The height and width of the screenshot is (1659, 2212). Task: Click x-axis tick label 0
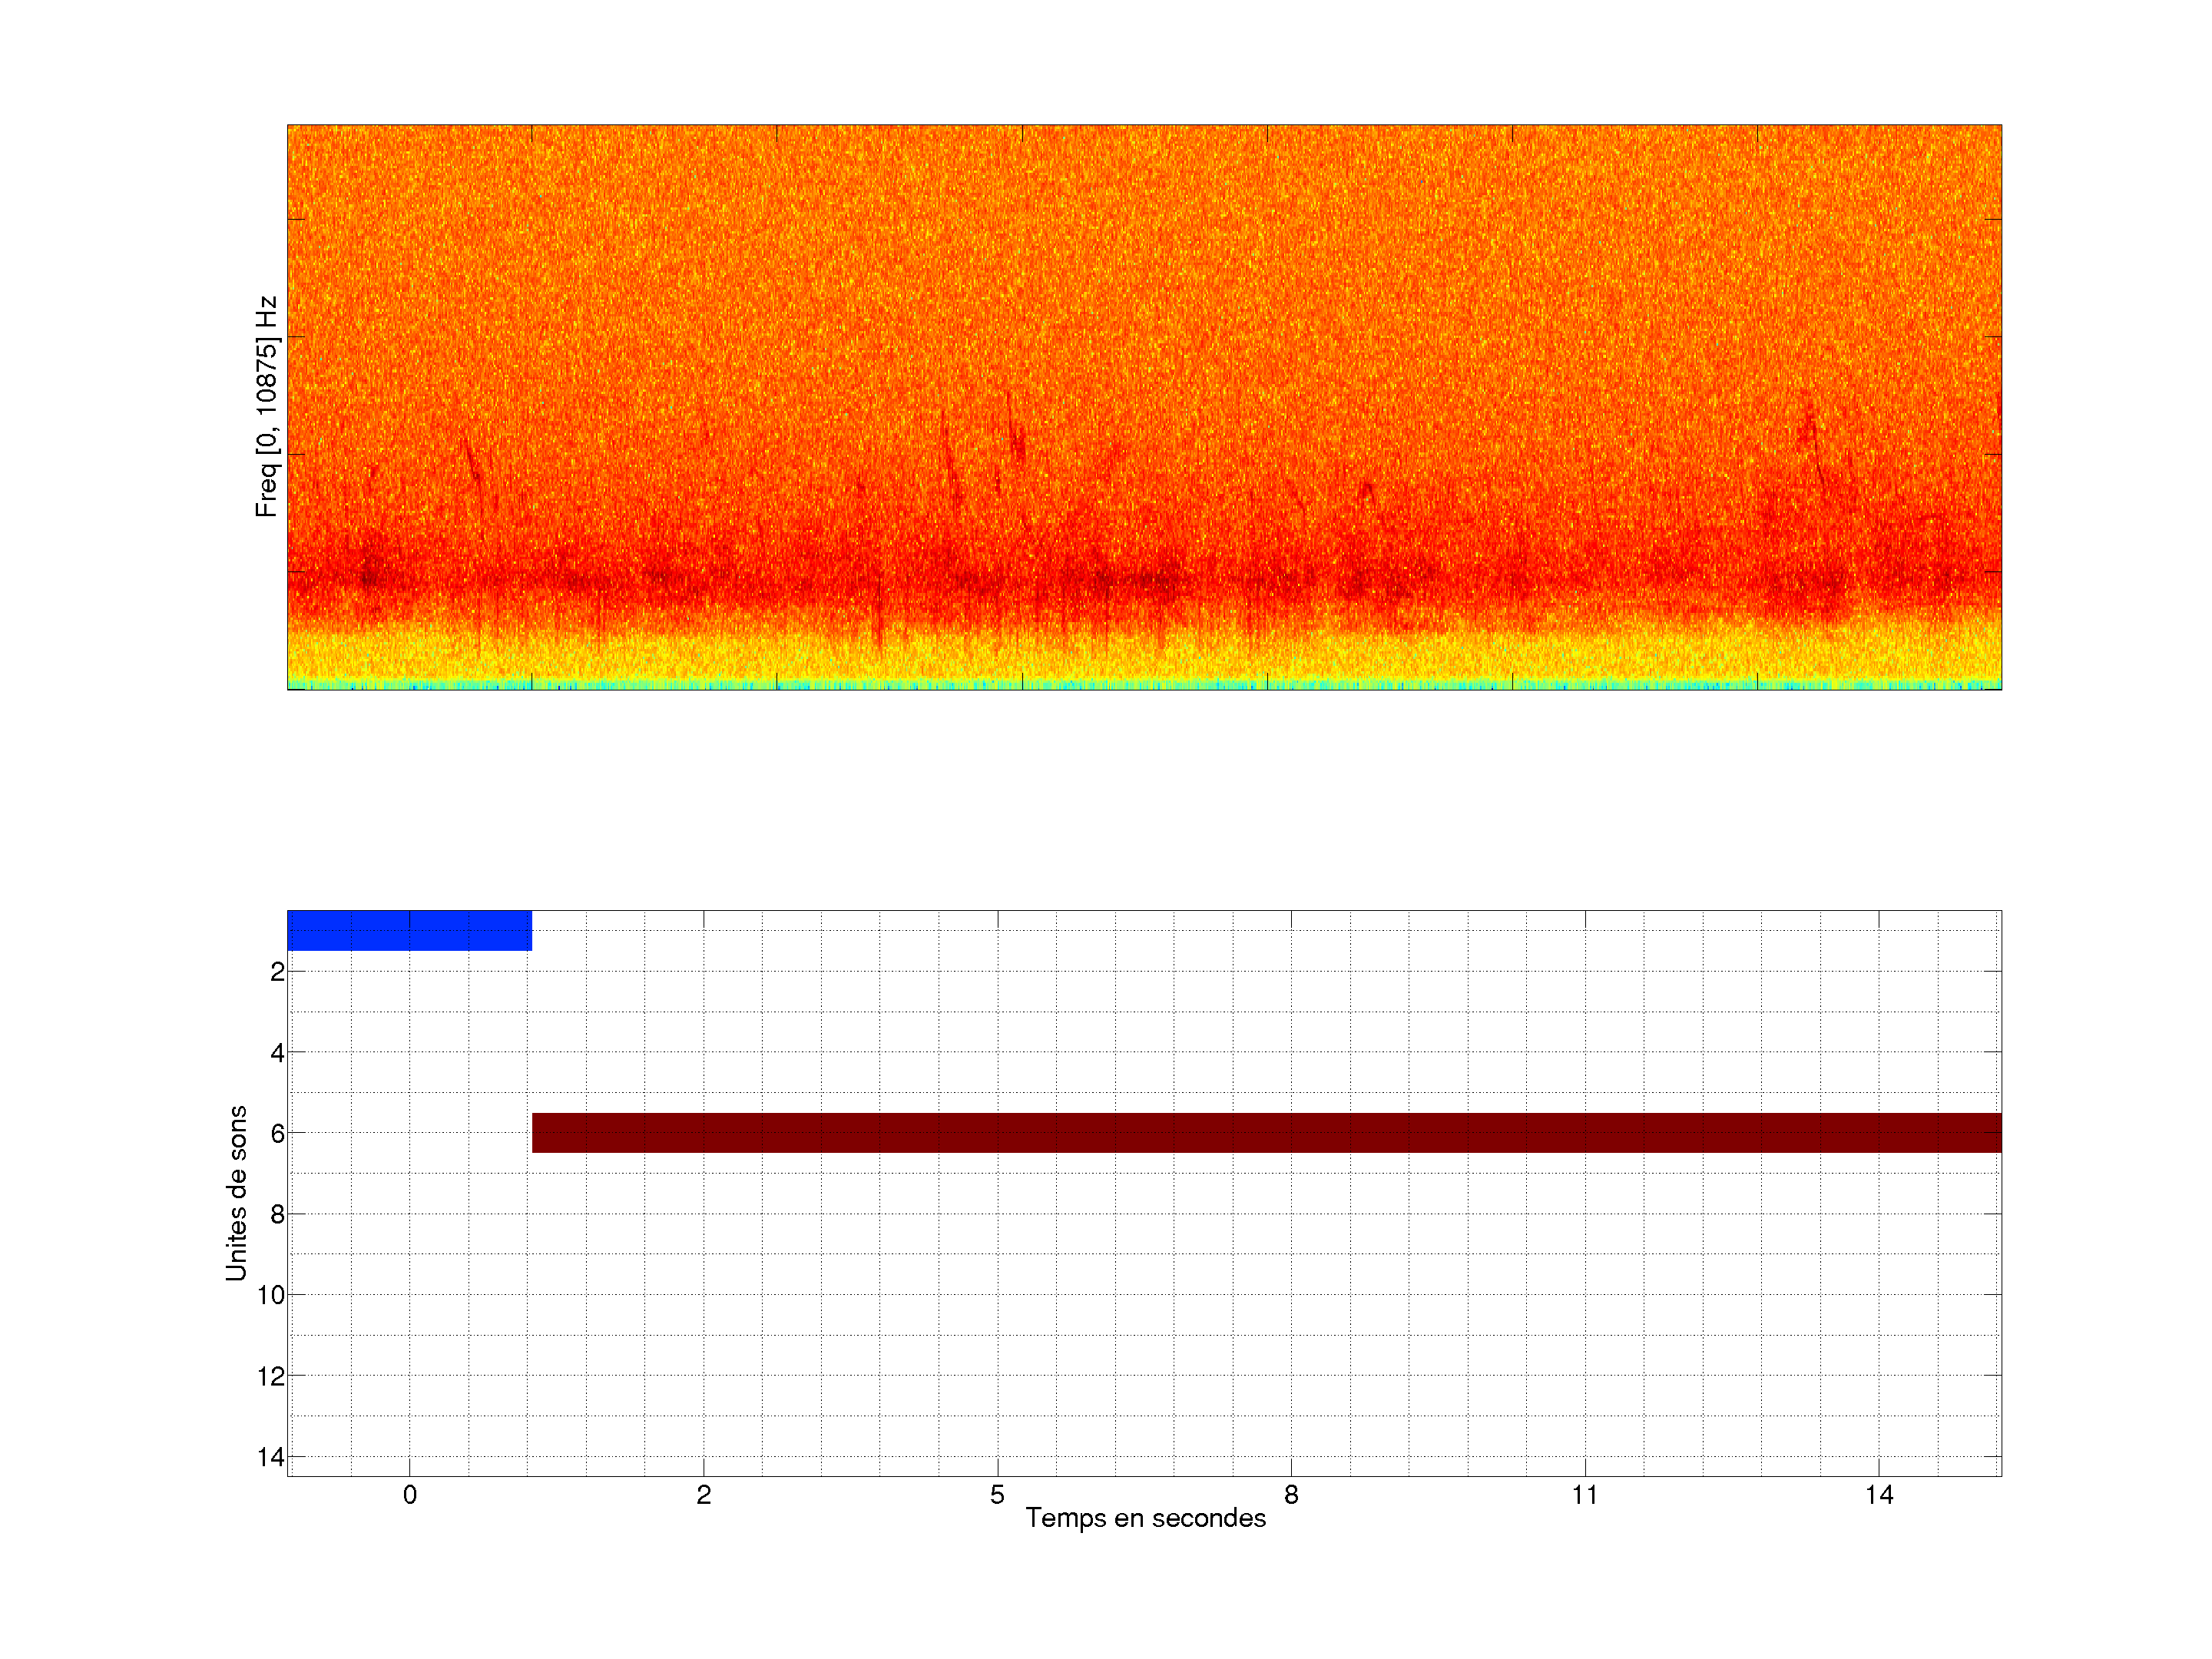click(x=409, y=1495)
